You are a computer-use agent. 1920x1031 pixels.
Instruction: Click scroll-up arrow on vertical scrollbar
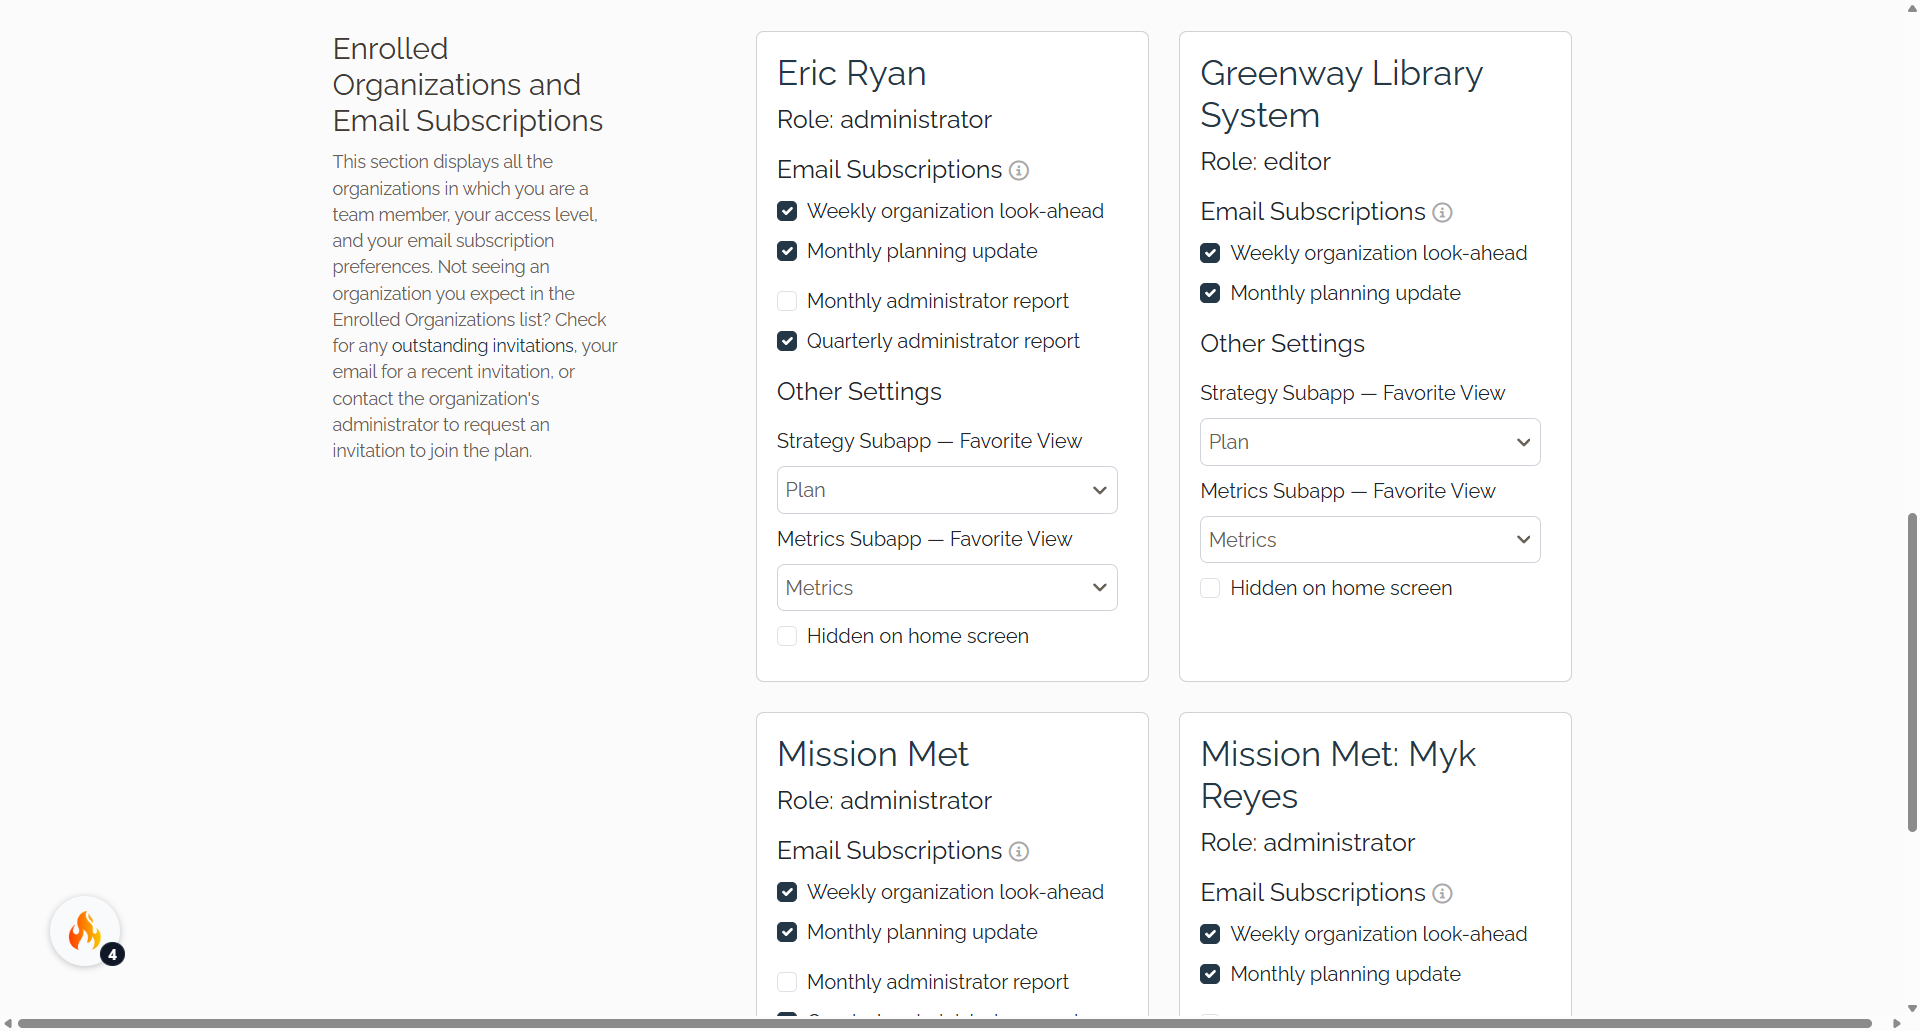click(1912, 8)
